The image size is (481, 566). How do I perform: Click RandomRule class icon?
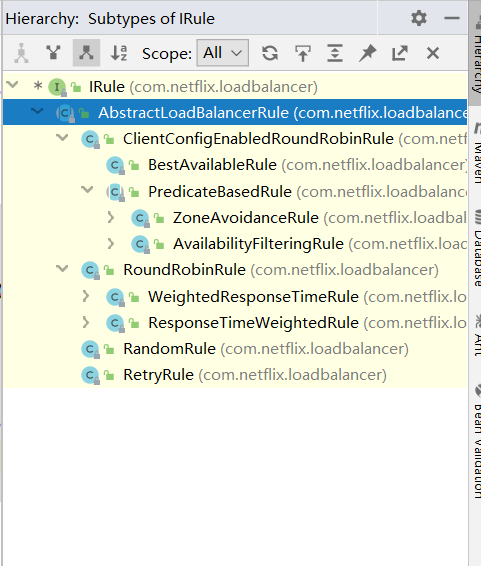[x=90, y=349]
